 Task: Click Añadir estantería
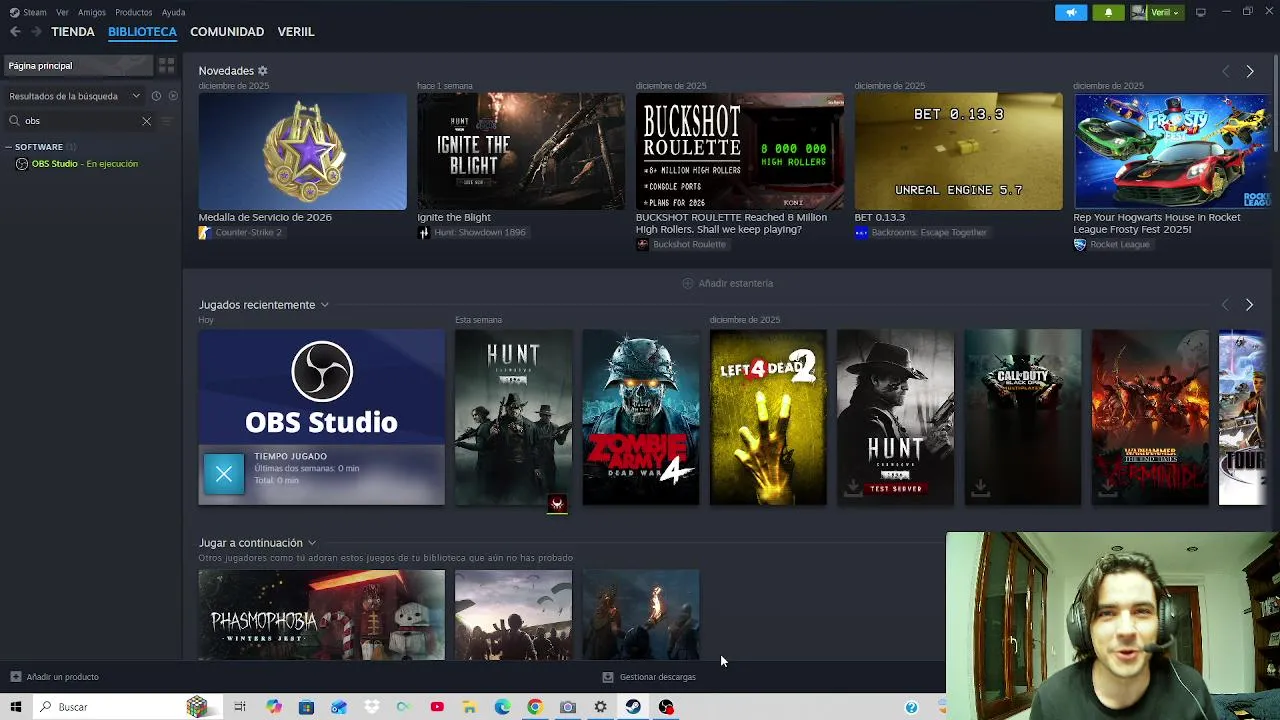(727, 284)
